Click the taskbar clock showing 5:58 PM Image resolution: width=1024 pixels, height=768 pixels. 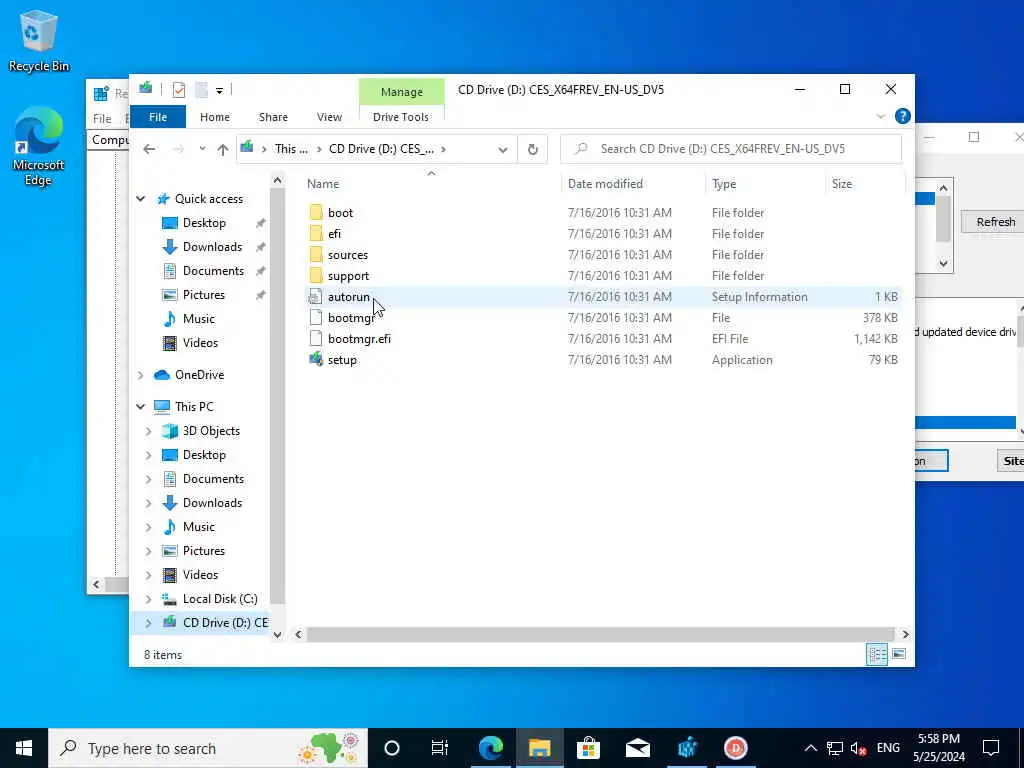(939, 748)
